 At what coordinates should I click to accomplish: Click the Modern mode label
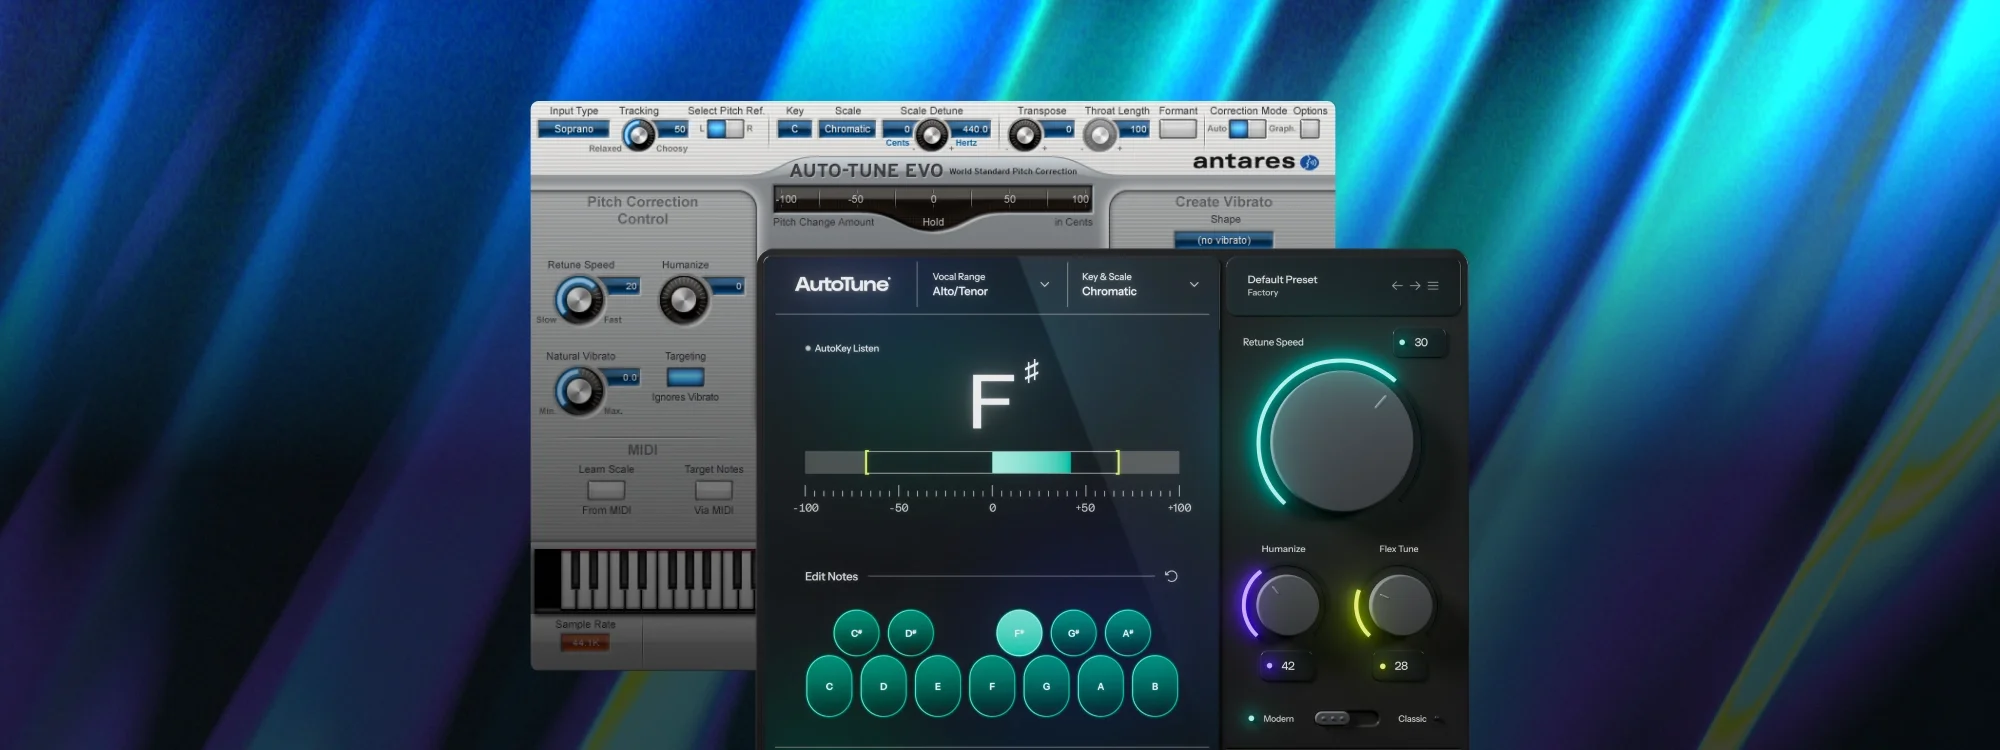coord(1278,719)
